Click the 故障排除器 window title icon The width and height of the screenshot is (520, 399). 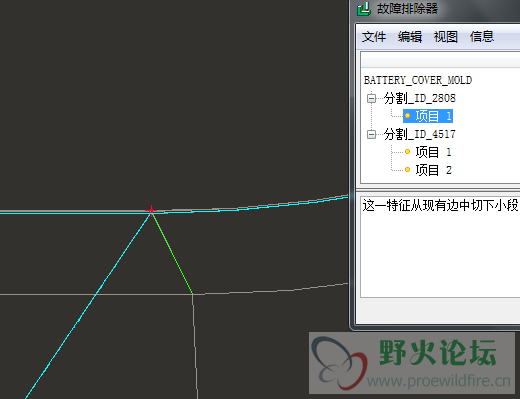click(x=364, y=9)
